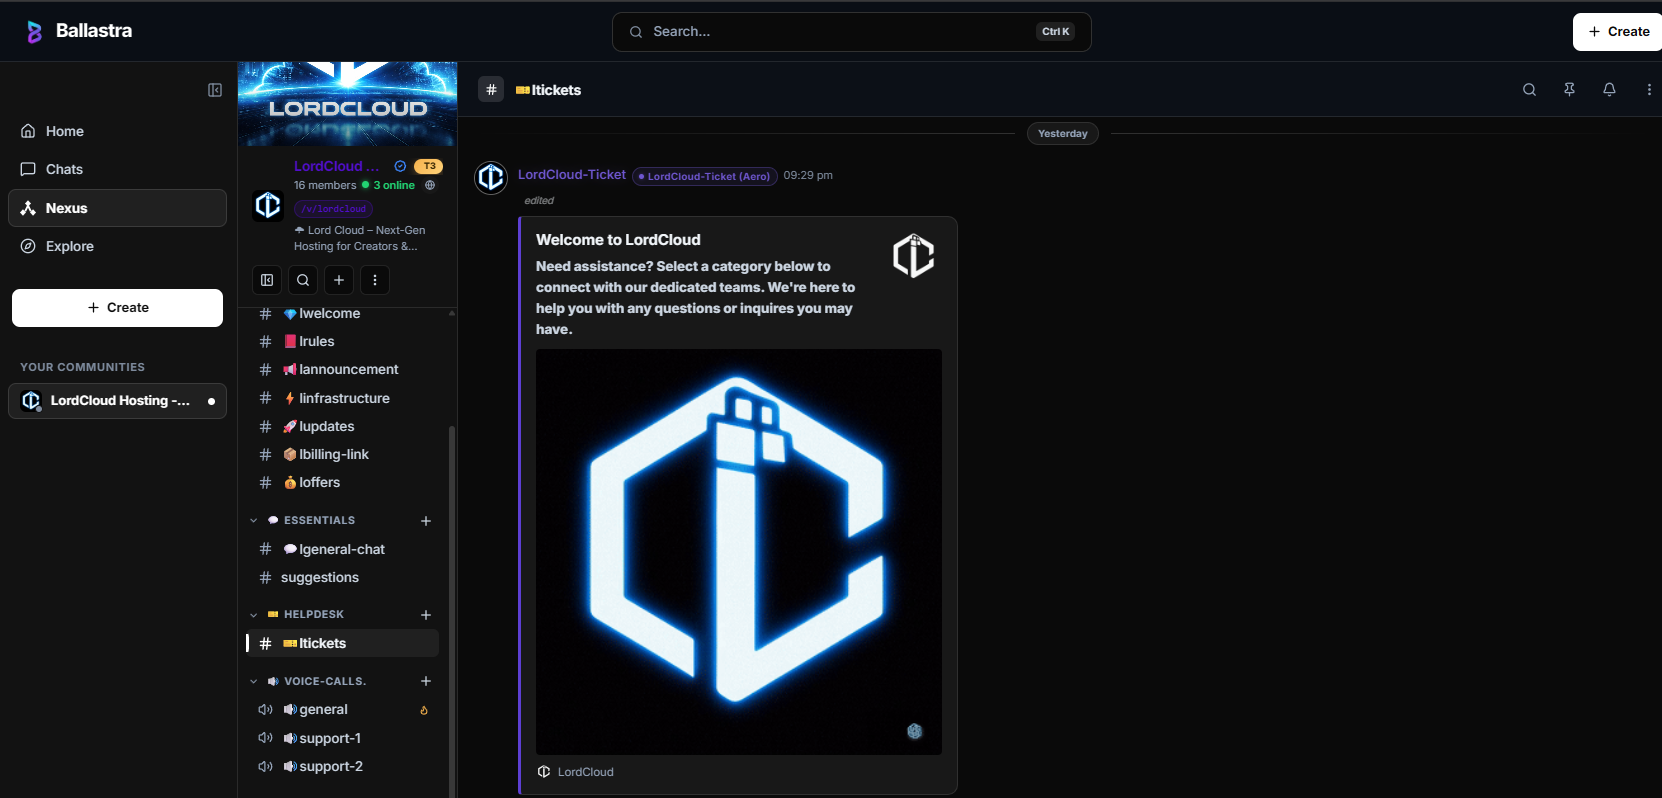Open notification bell for tickets channel

click(1609, 90)
